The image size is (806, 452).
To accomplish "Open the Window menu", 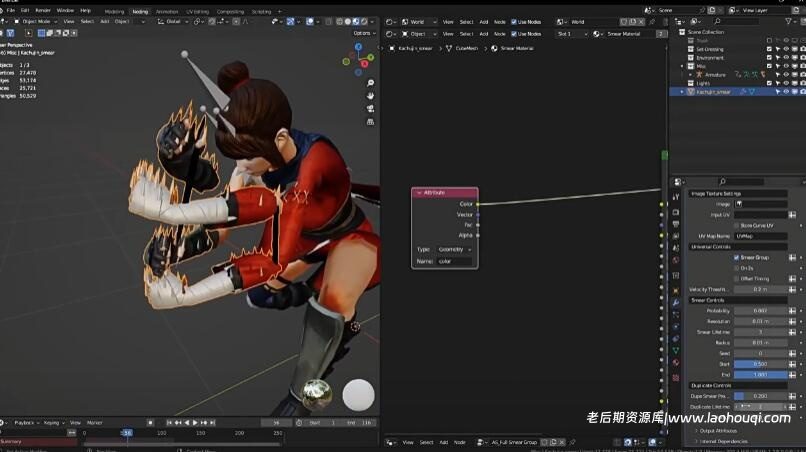I will (65, 10).
